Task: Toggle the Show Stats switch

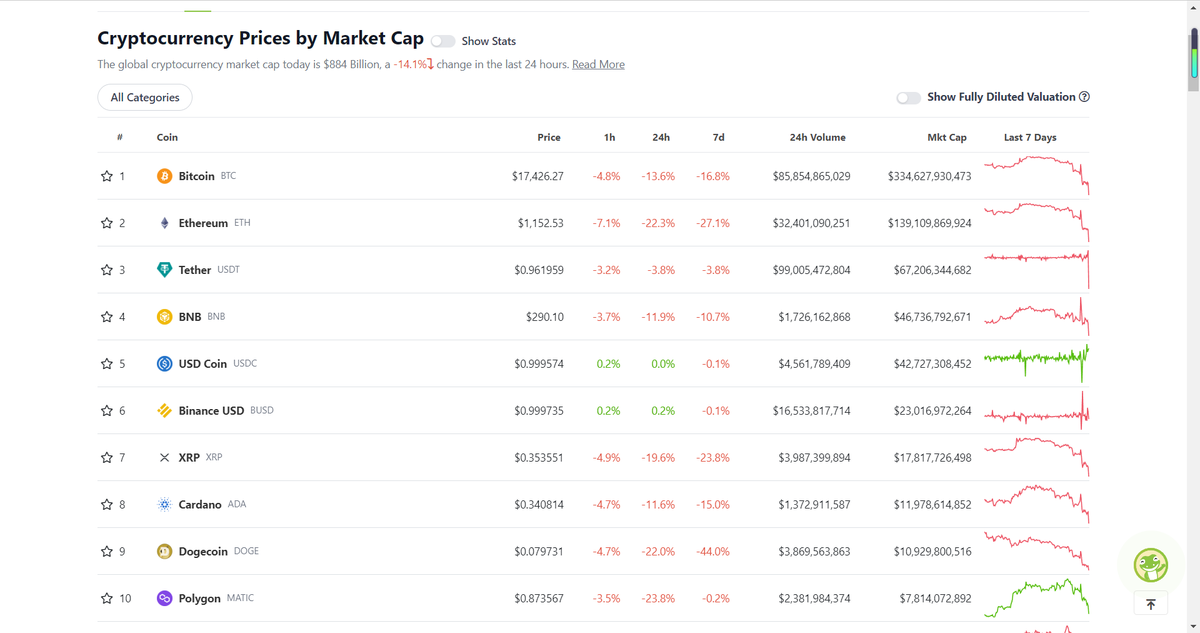Action: pos(443,41)
